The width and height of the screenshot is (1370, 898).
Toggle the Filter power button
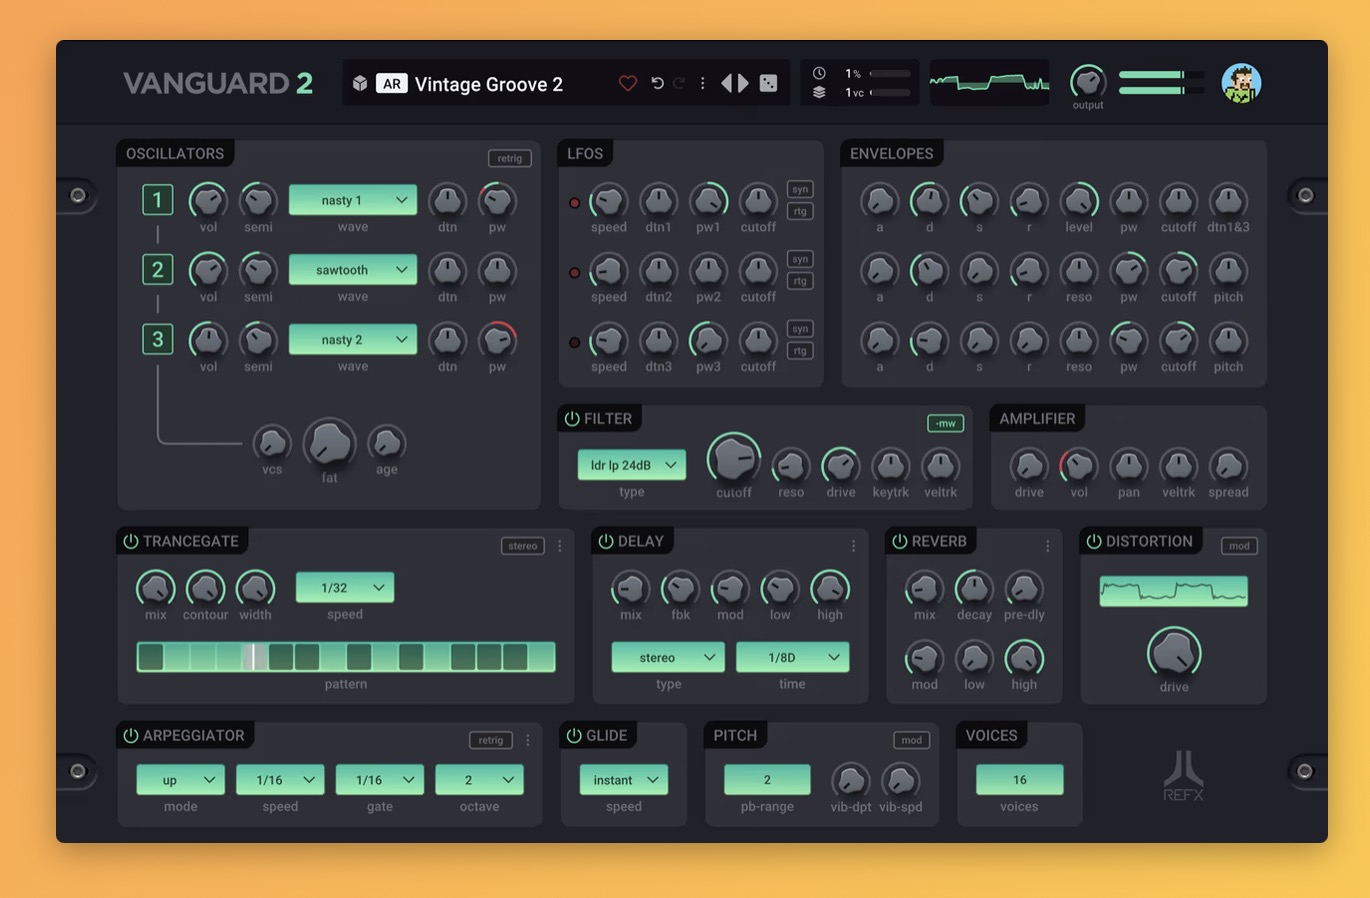point(572,419)
